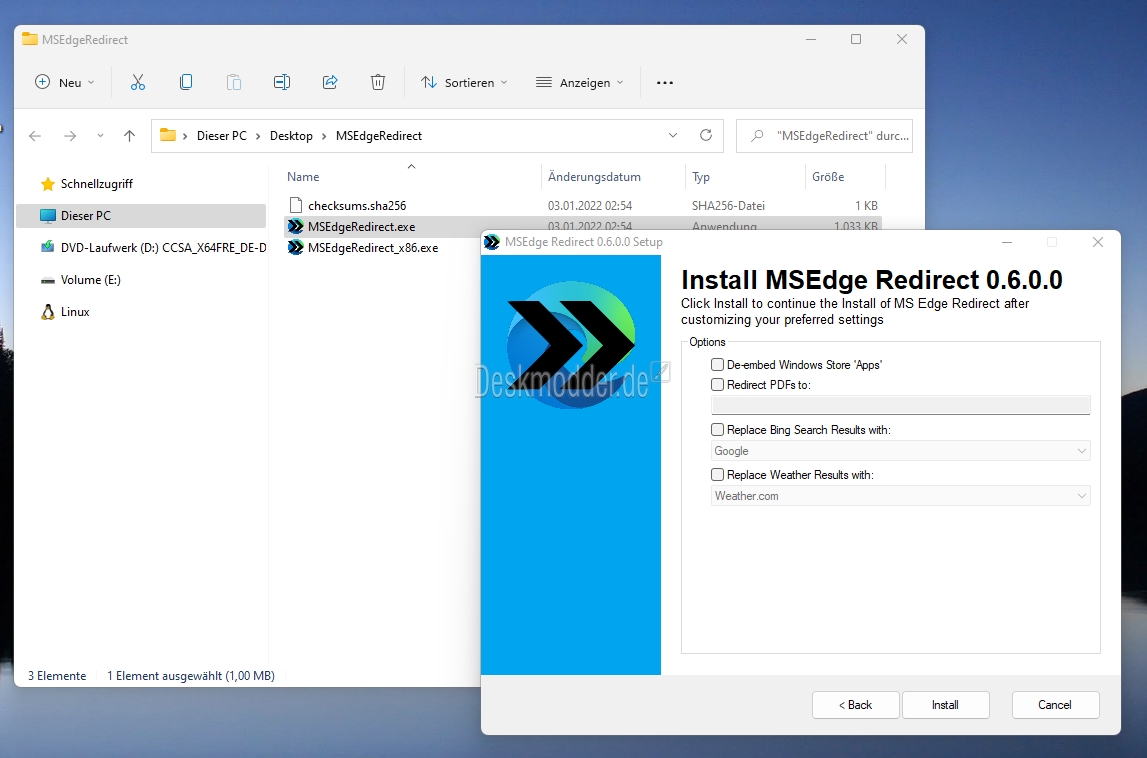The height and width of the screenshot is (758, 1147).
Task: Select the MSEdgeRedirect.exe file name
Action: coord(361,227)
